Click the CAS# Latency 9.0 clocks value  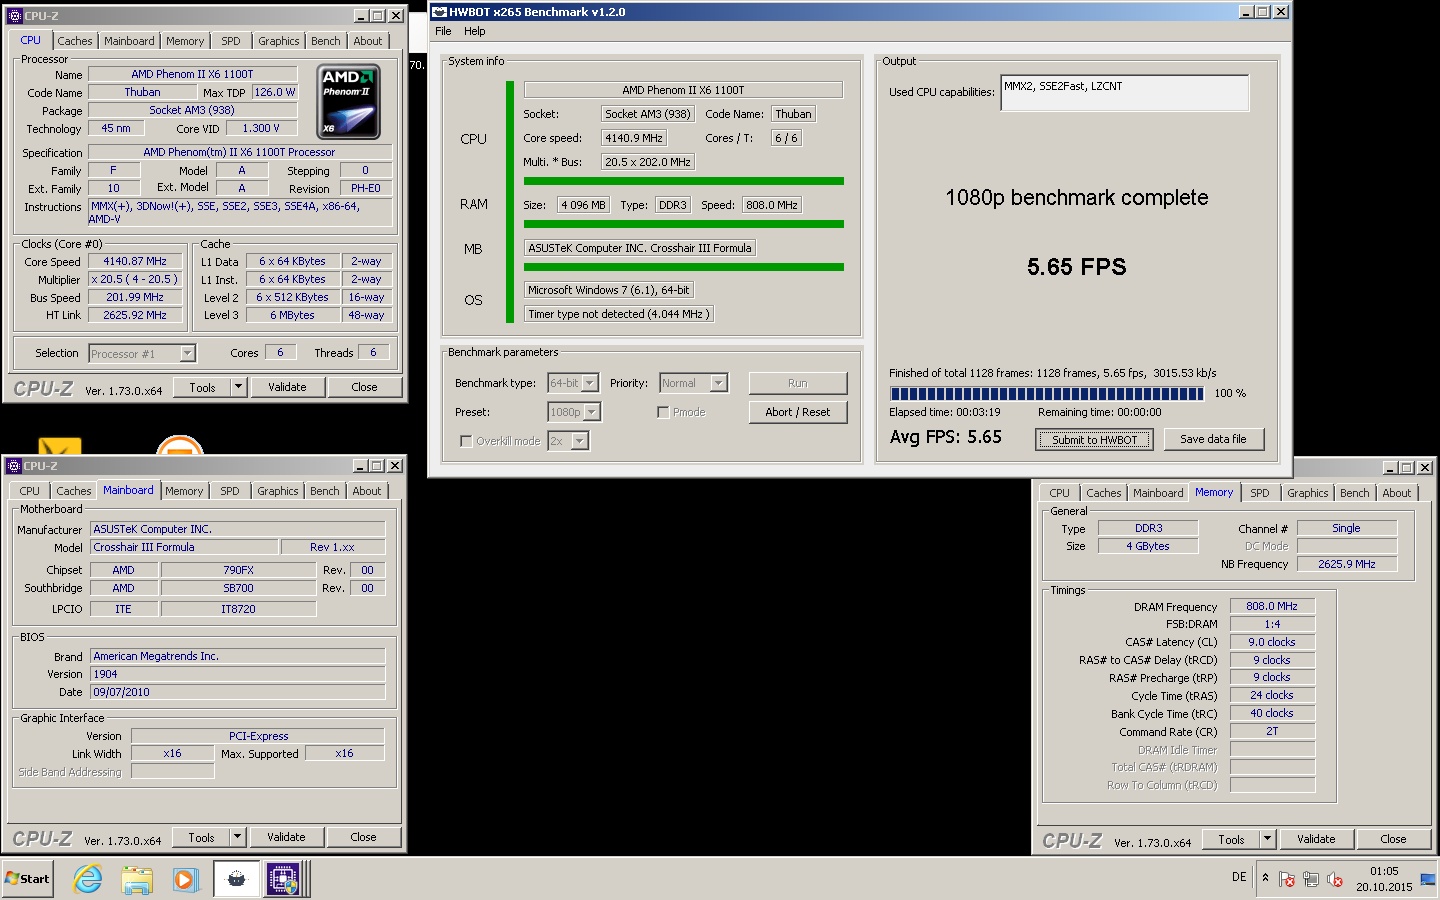(x=1272, y=642)
